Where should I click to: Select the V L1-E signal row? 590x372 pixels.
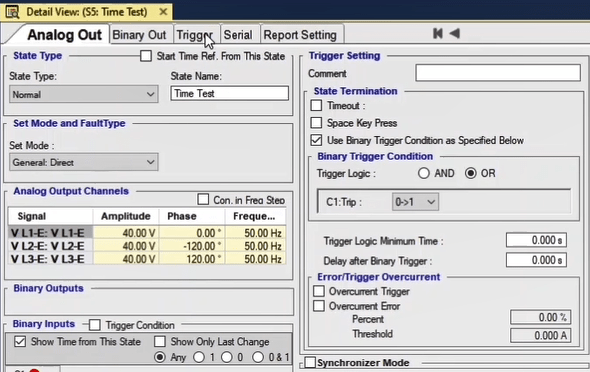(x=50, y=233)
